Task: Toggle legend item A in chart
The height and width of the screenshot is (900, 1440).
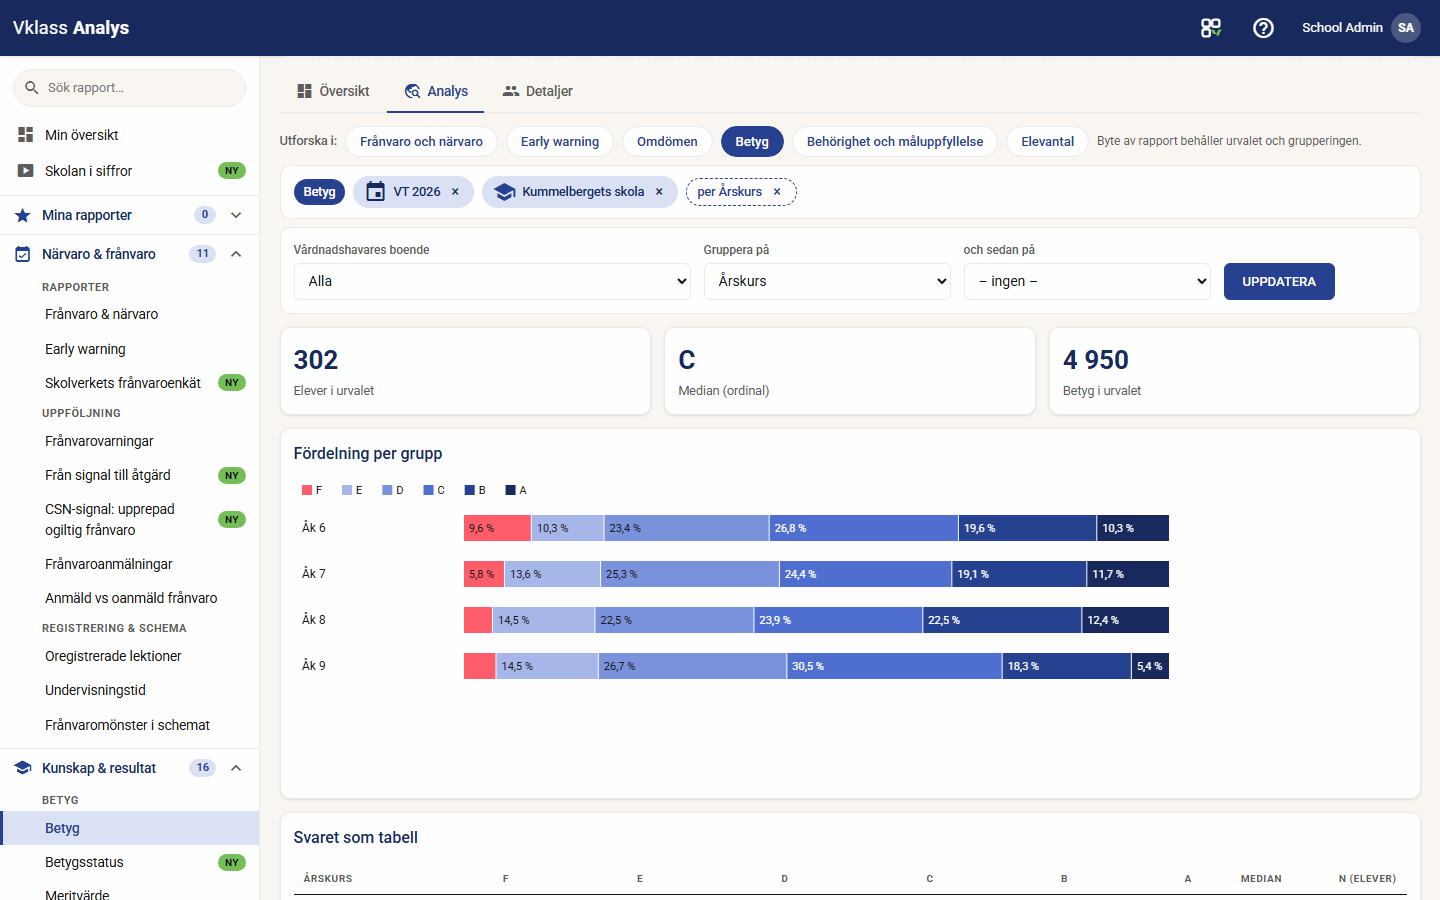Action: point(516,490)
